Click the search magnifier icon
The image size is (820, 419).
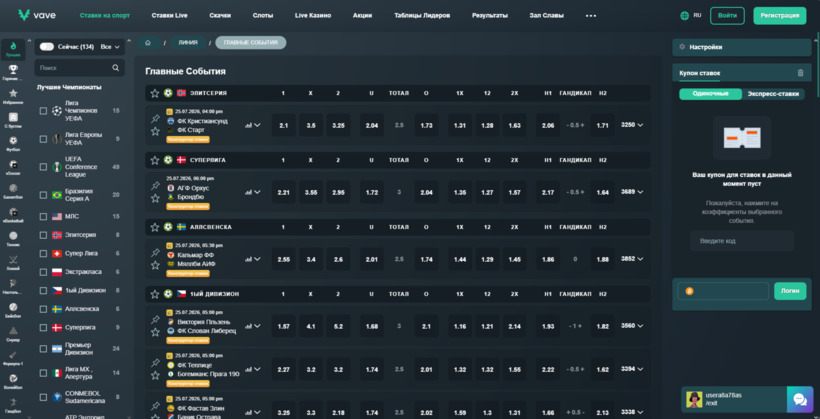click(x=116, y=68)
